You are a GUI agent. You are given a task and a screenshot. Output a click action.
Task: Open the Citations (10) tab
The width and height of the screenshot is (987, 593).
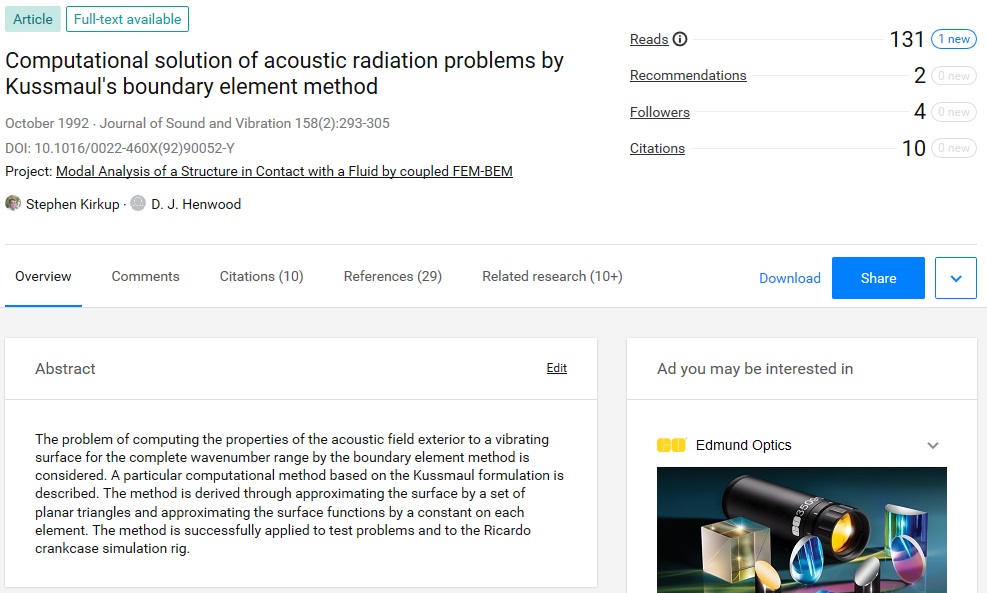click(x=261, y=276)
